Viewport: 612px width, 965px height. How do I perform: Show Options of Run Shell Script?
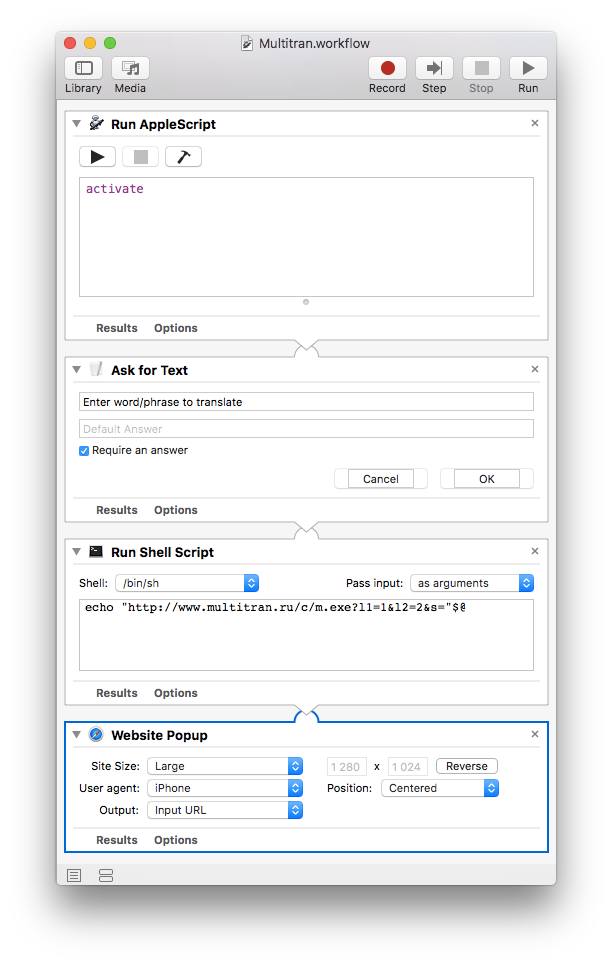click(175, 693)
